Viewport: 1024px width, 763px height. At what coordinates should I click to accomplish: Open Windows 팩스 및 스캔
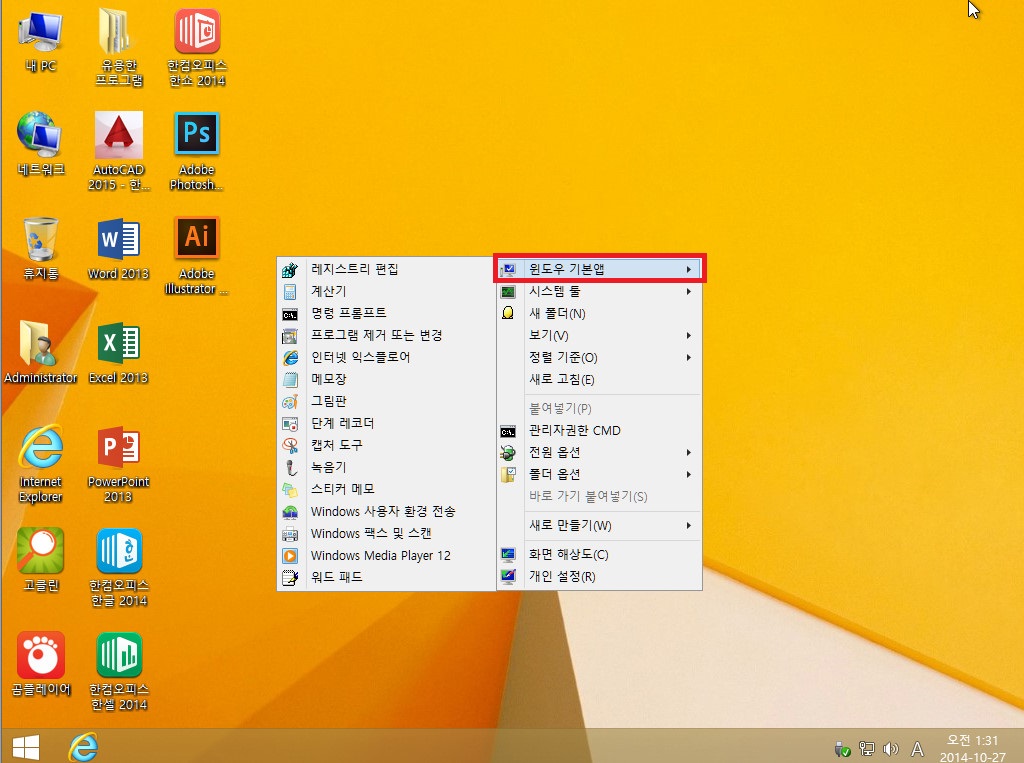tap(387, 534)
